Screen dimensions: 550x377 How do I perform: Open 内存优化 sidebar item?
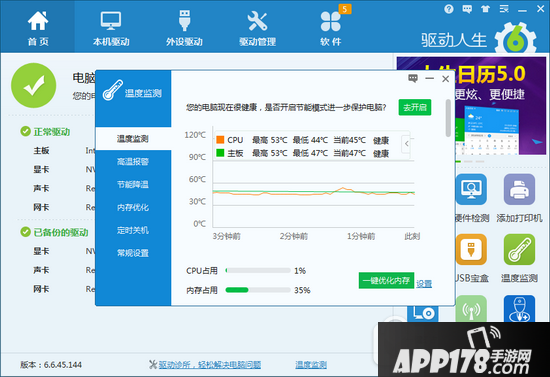133,207
